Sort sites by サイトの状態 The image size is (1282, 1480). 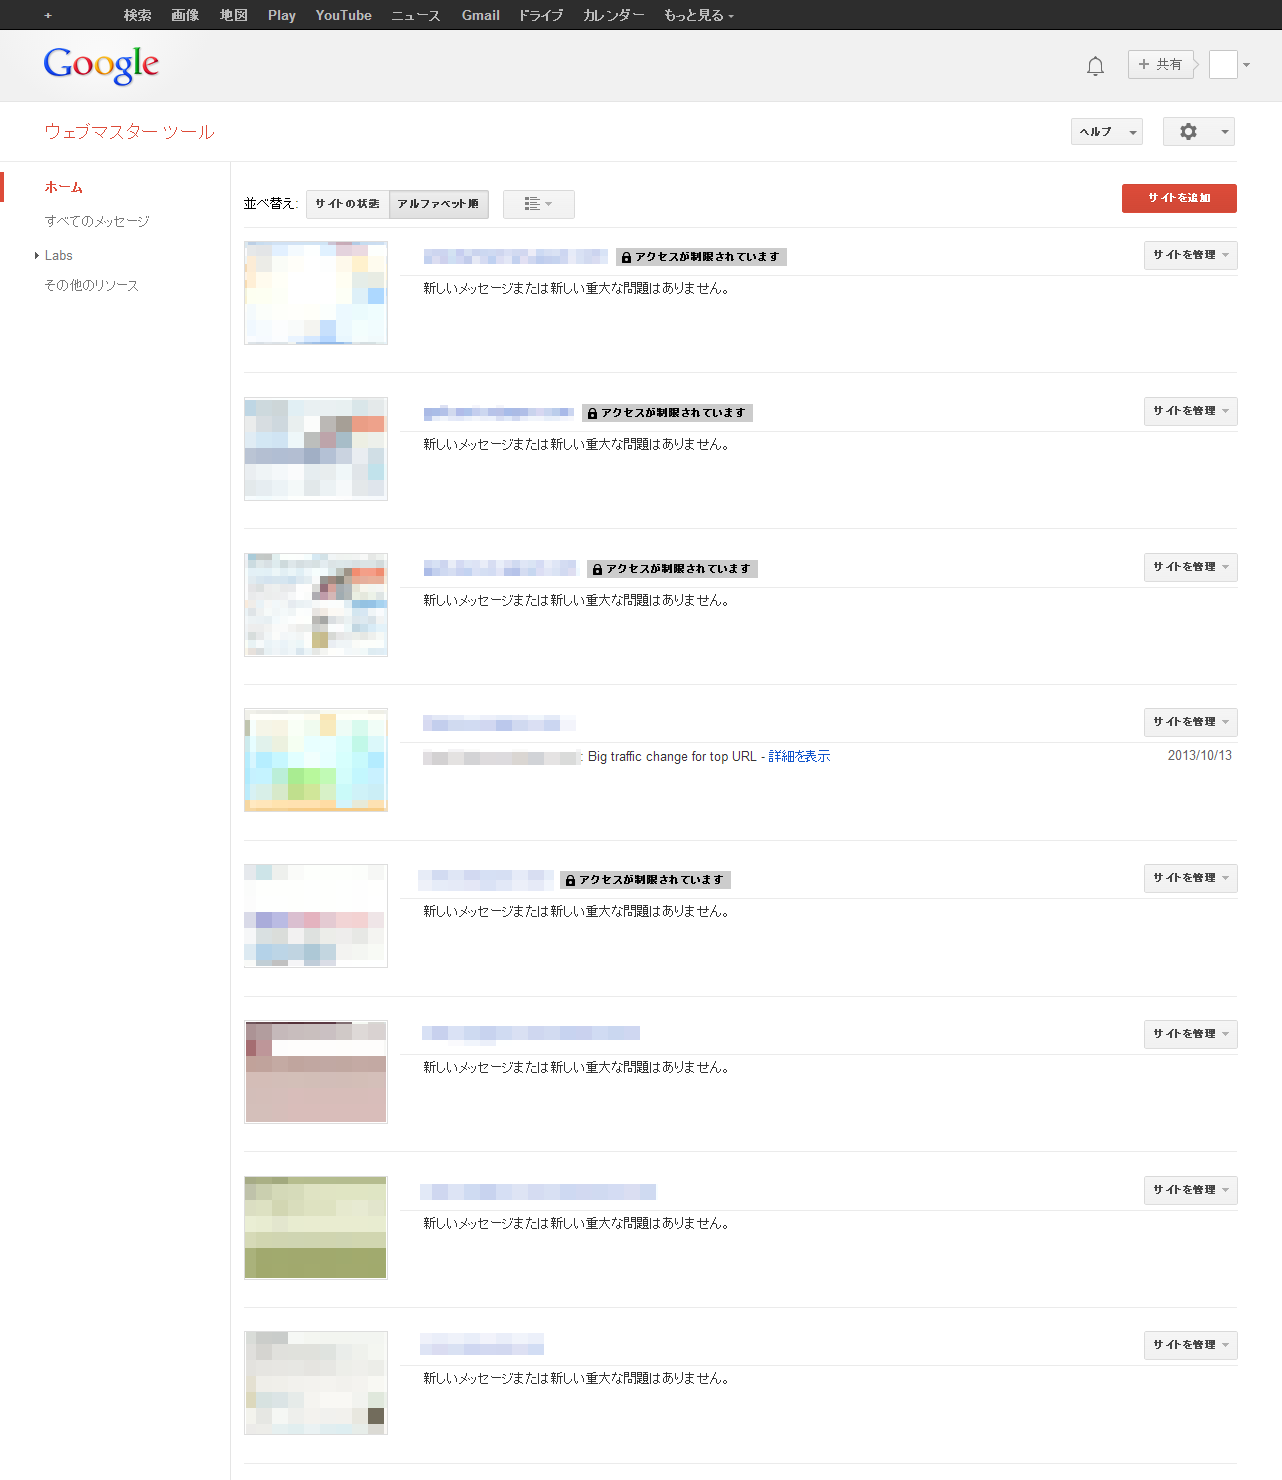click(x=347, y=204)
